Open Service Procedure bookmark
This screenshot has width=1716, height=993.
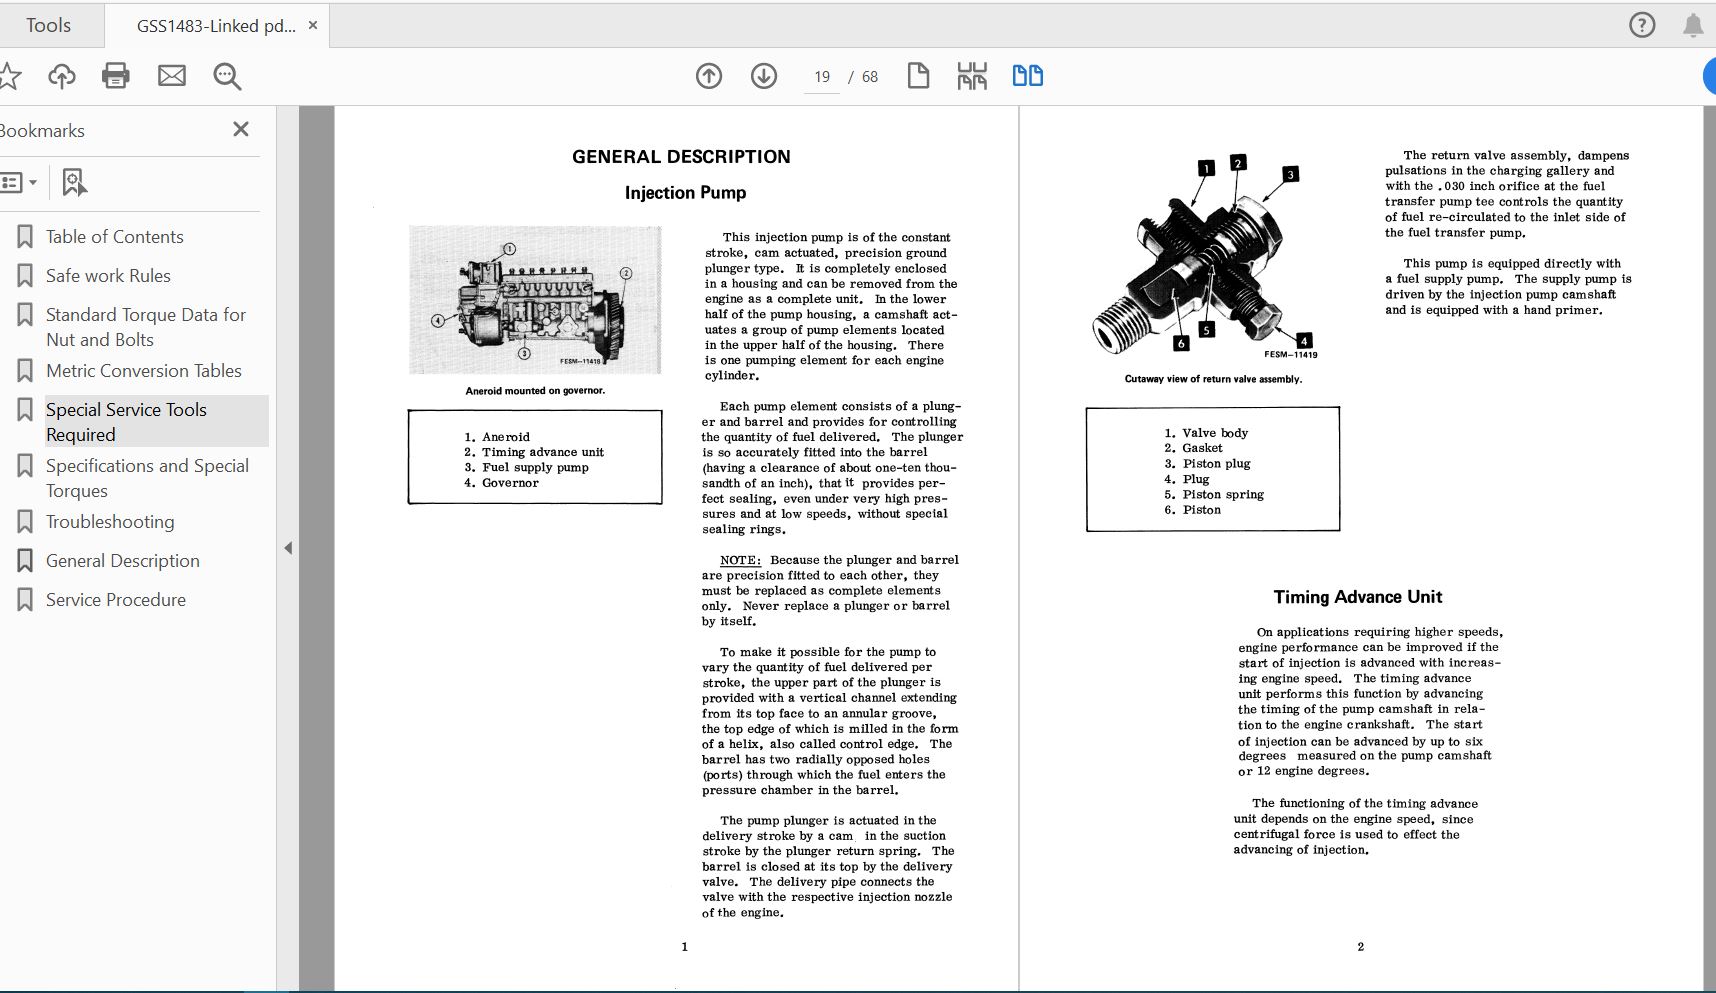click(x=116, y=600)
